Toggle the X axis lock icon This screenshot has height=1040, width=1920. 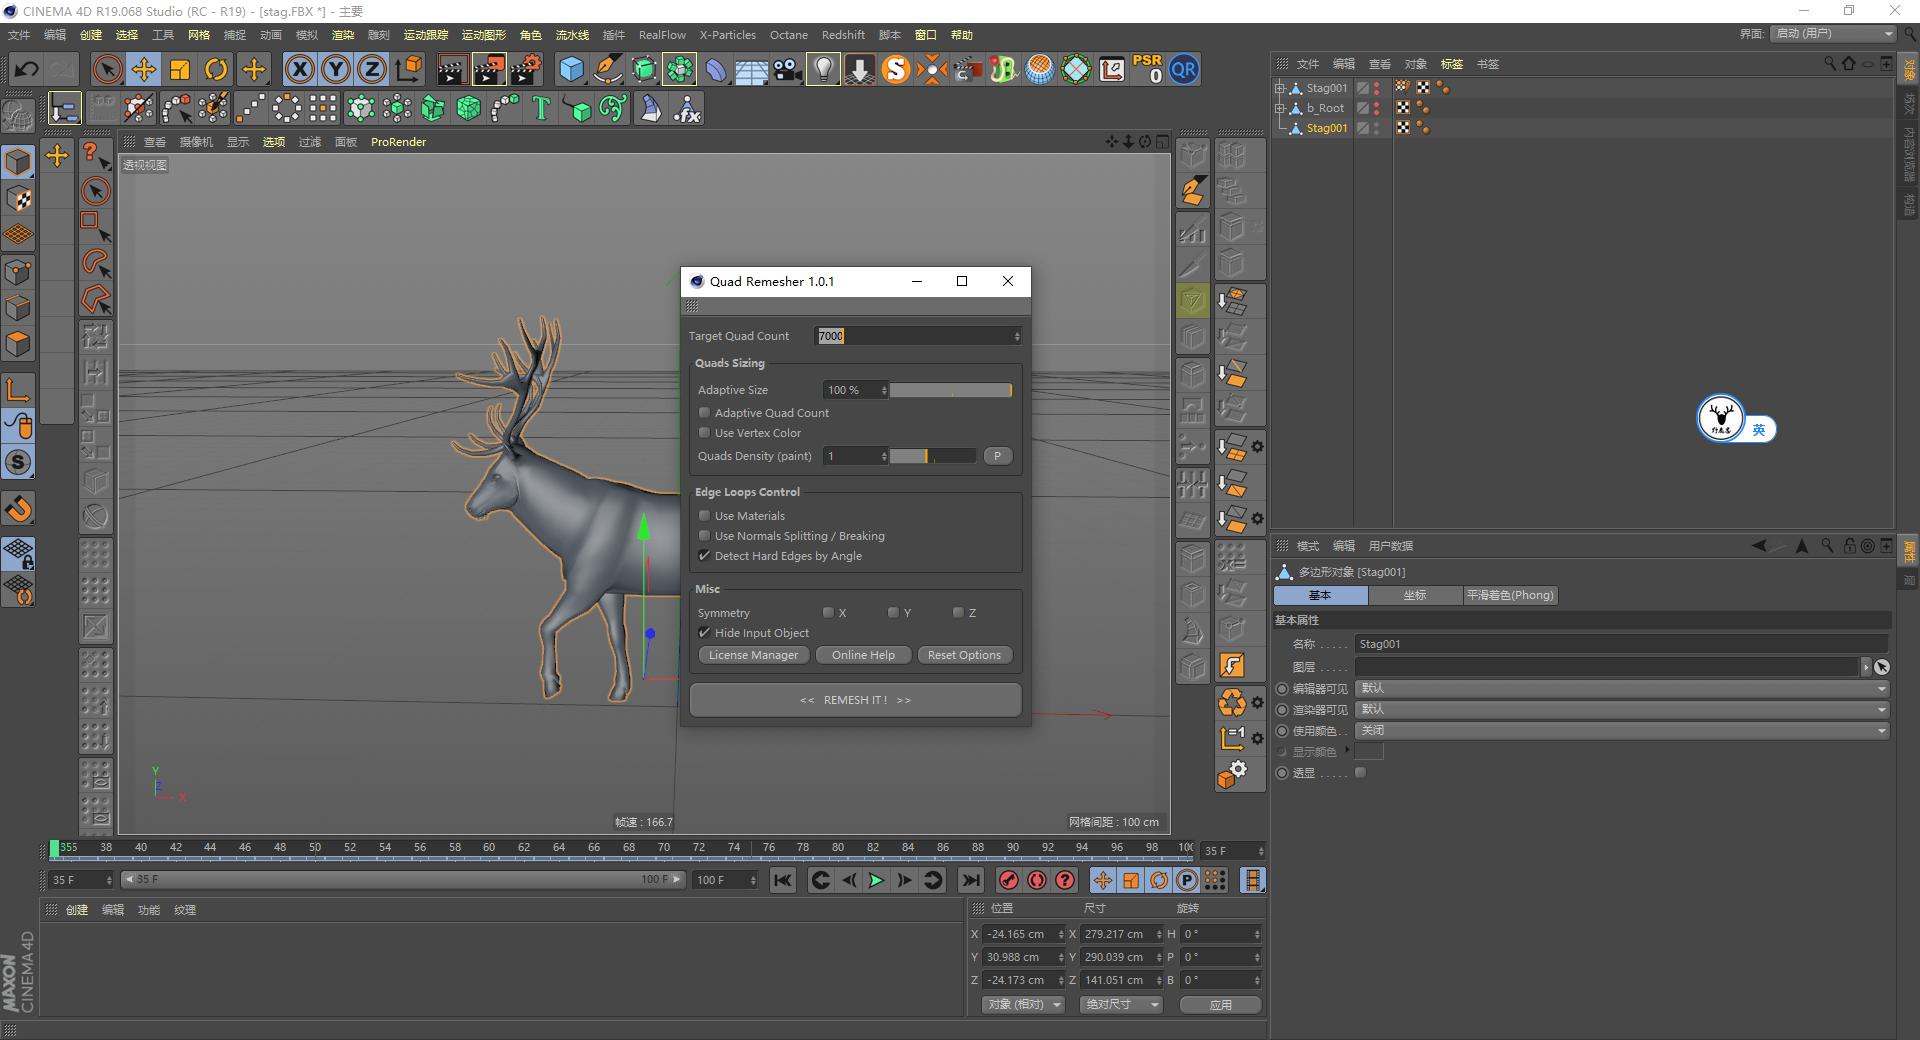[299, 69]
